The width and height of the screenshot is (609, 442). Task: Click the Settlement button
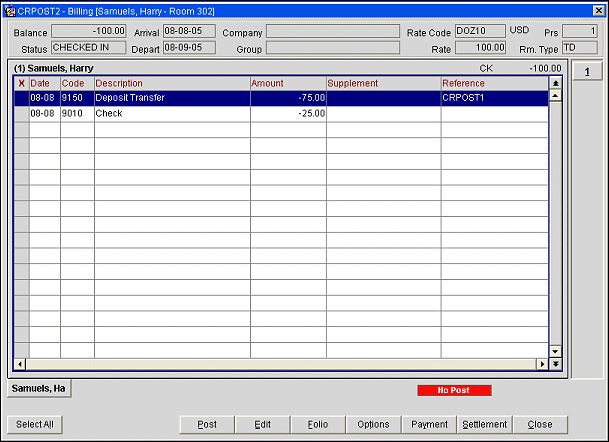coord(485,424)
